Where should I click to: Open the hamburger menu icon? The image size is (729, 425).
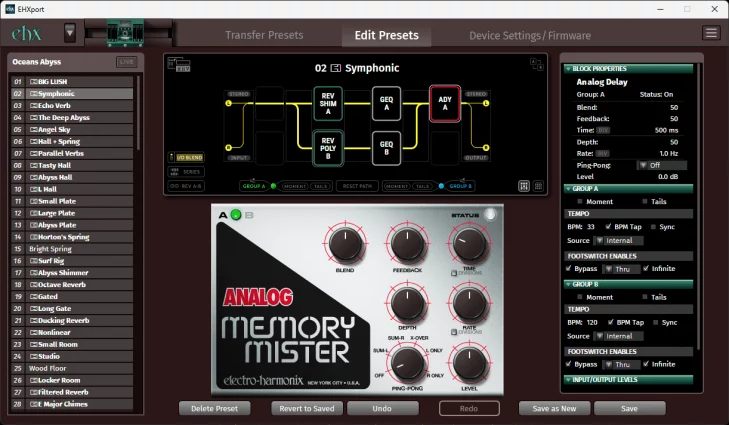[x=711, y=33]
